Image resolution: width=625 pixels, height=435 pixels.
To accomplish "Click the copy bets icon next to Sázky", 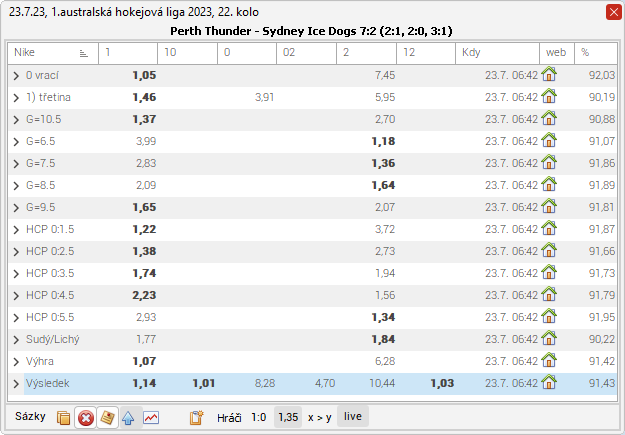I will [63, 417].
